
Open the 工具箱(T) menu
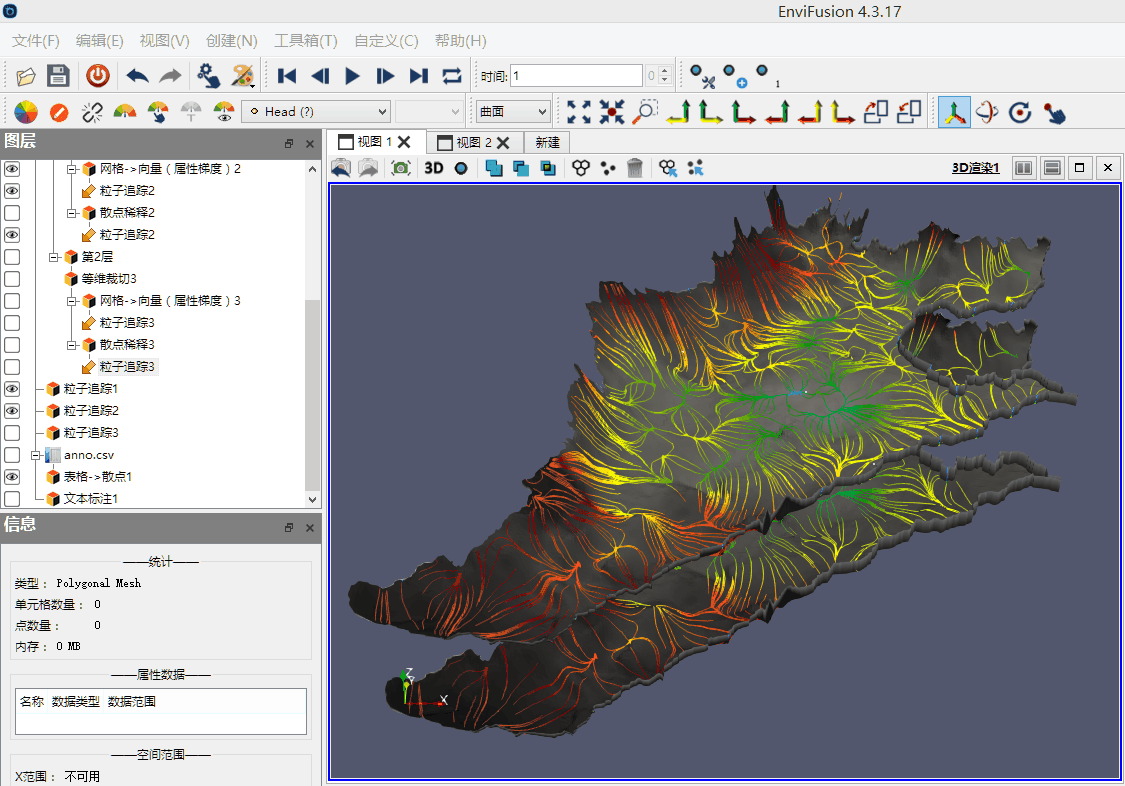coord(306,41)
